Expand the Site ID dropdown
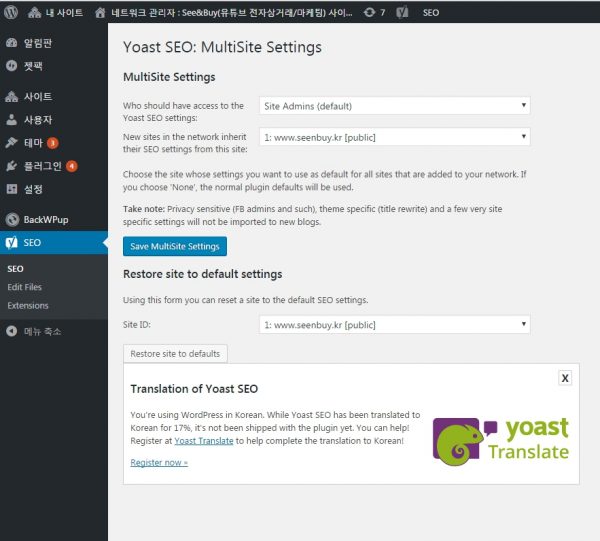 coord(394,324)
